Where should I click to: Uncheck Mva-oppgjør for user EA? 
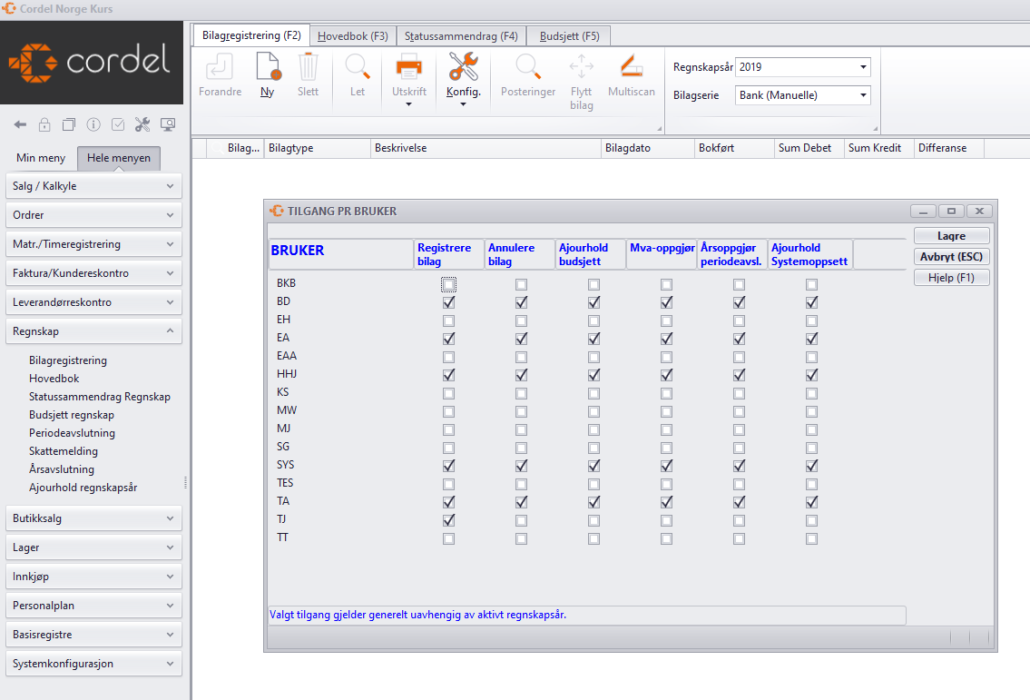(x=666, y=339)
